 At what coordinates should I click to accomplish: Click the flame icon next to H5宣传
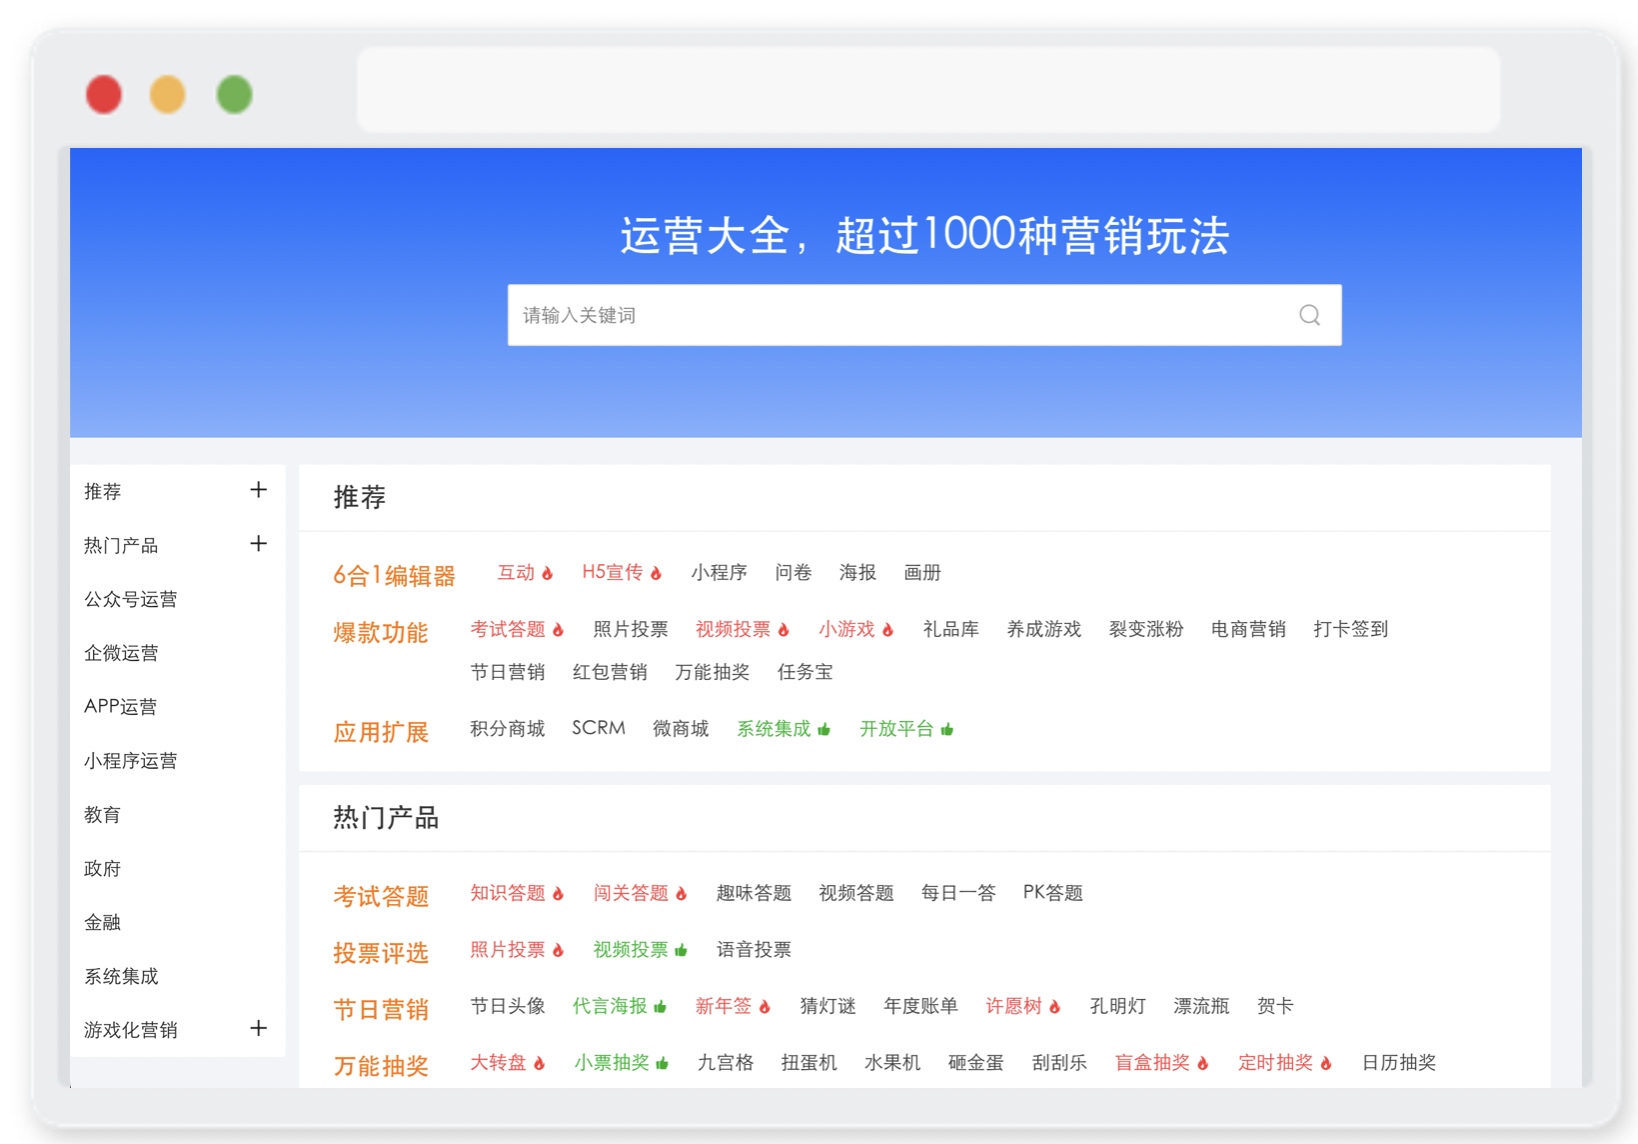click(656, 573)
